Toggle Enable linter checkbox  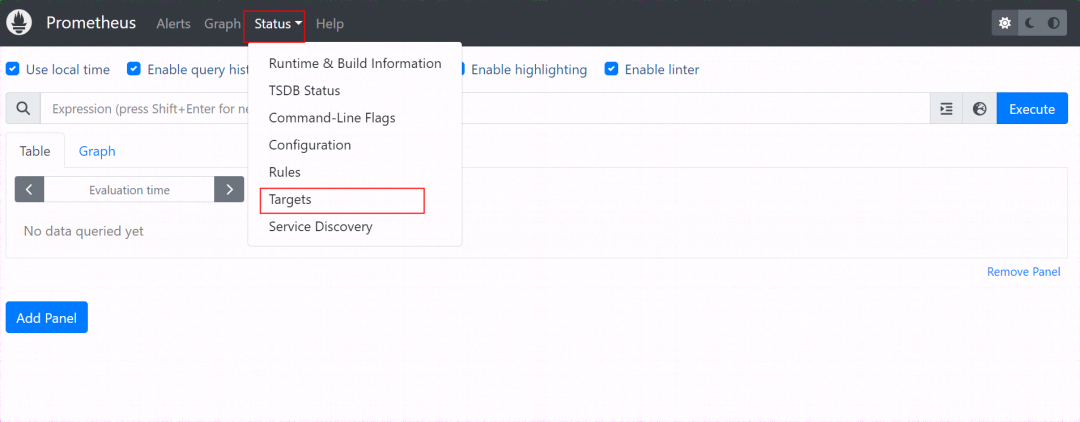click(x=611, y=69)
